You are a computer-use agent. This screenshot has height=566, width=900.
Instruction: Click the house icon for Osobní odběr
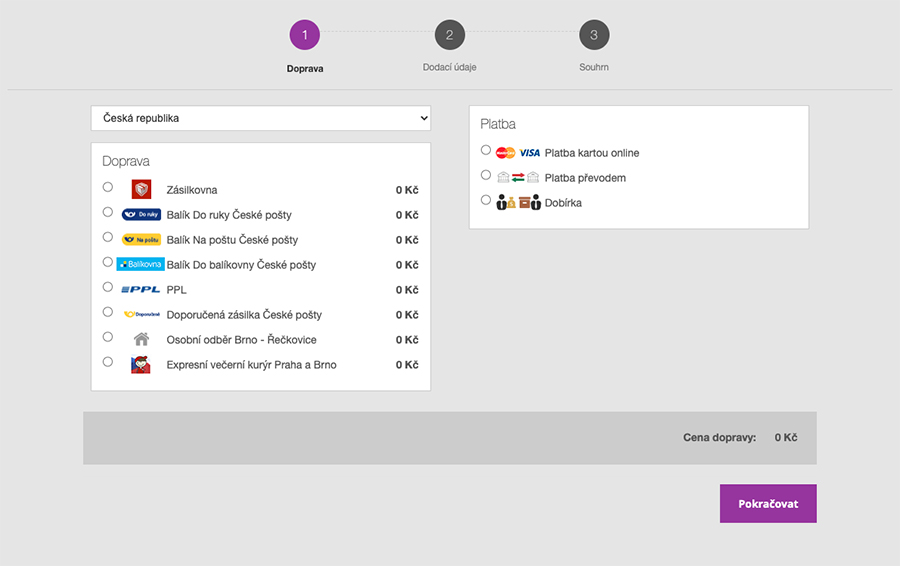pos(141,340)
